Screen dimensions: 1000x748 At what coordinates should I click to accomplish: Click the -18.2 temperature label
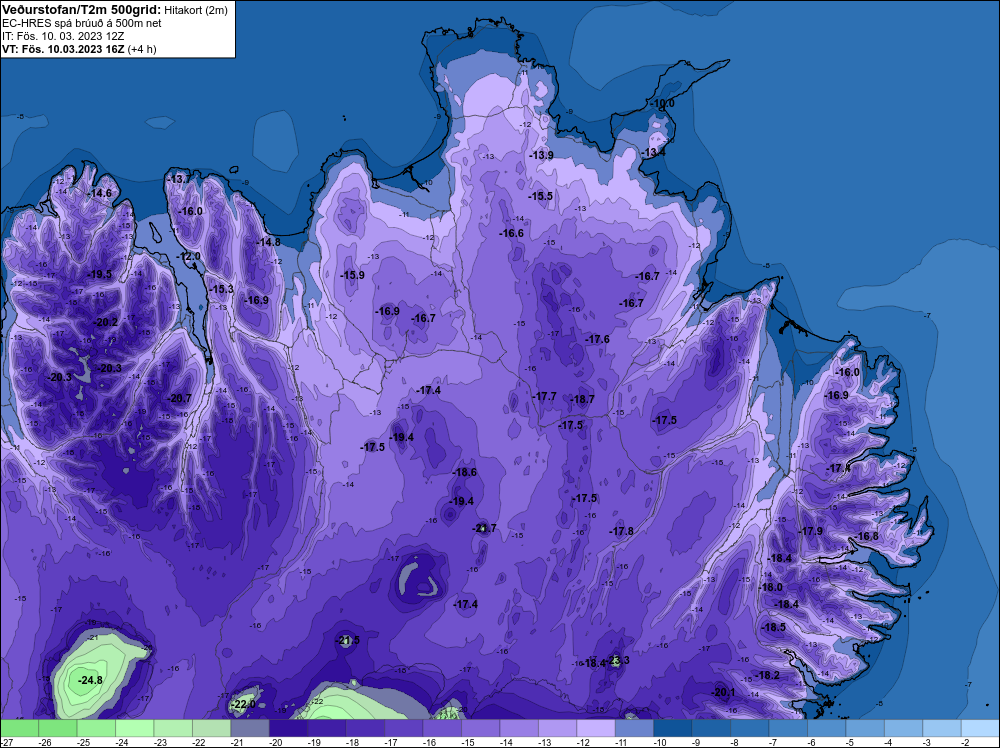(767, 675)
